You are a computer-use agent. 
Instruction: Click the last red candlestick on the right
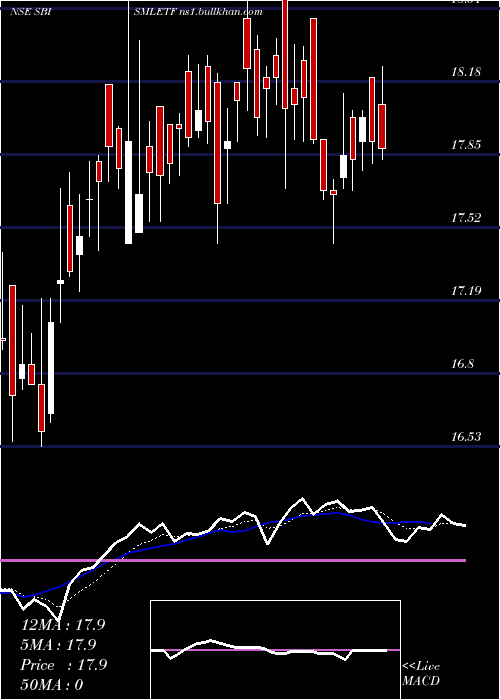point(382,126)
